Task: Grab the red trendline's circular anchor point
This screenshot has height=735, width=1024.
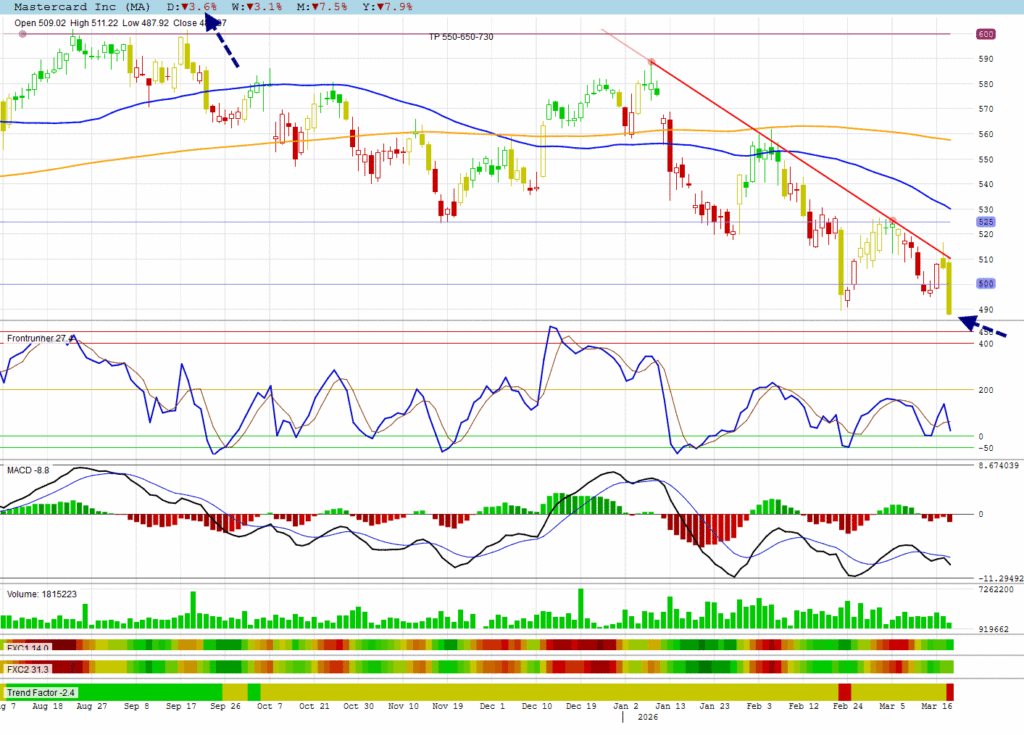Action: [x=651, y=62]
